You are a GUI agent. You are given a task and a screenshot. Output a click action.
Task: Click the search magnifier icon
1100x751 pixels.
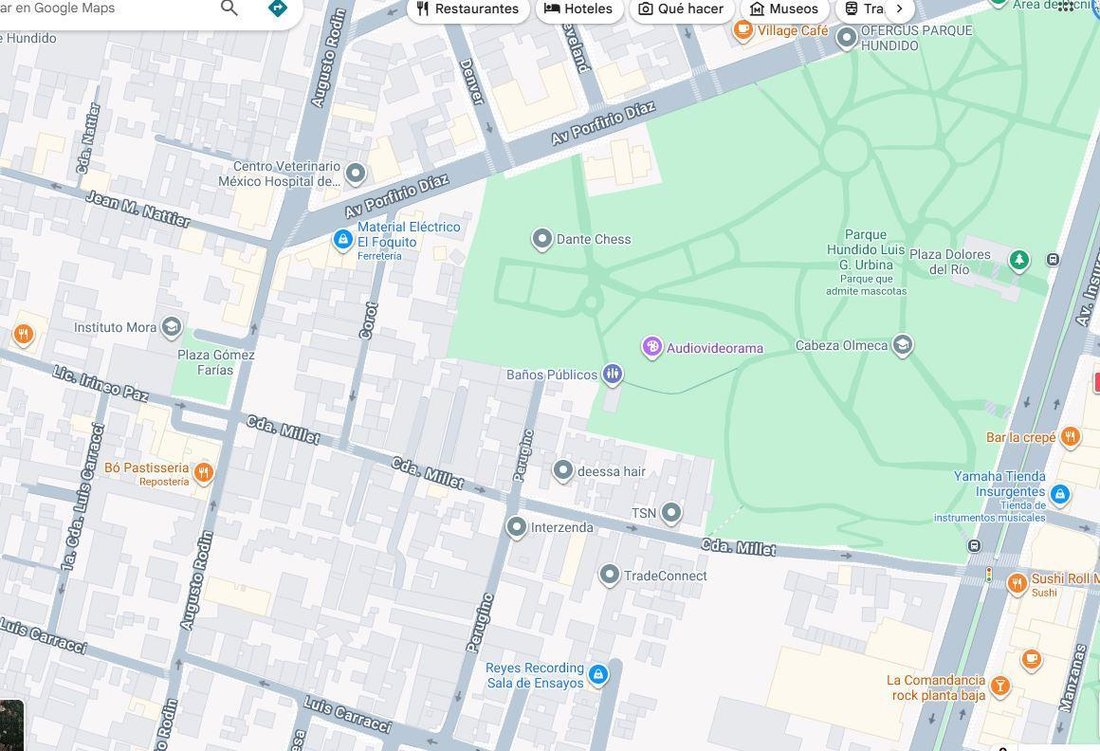pyautogui.click(x=229, y=8)
